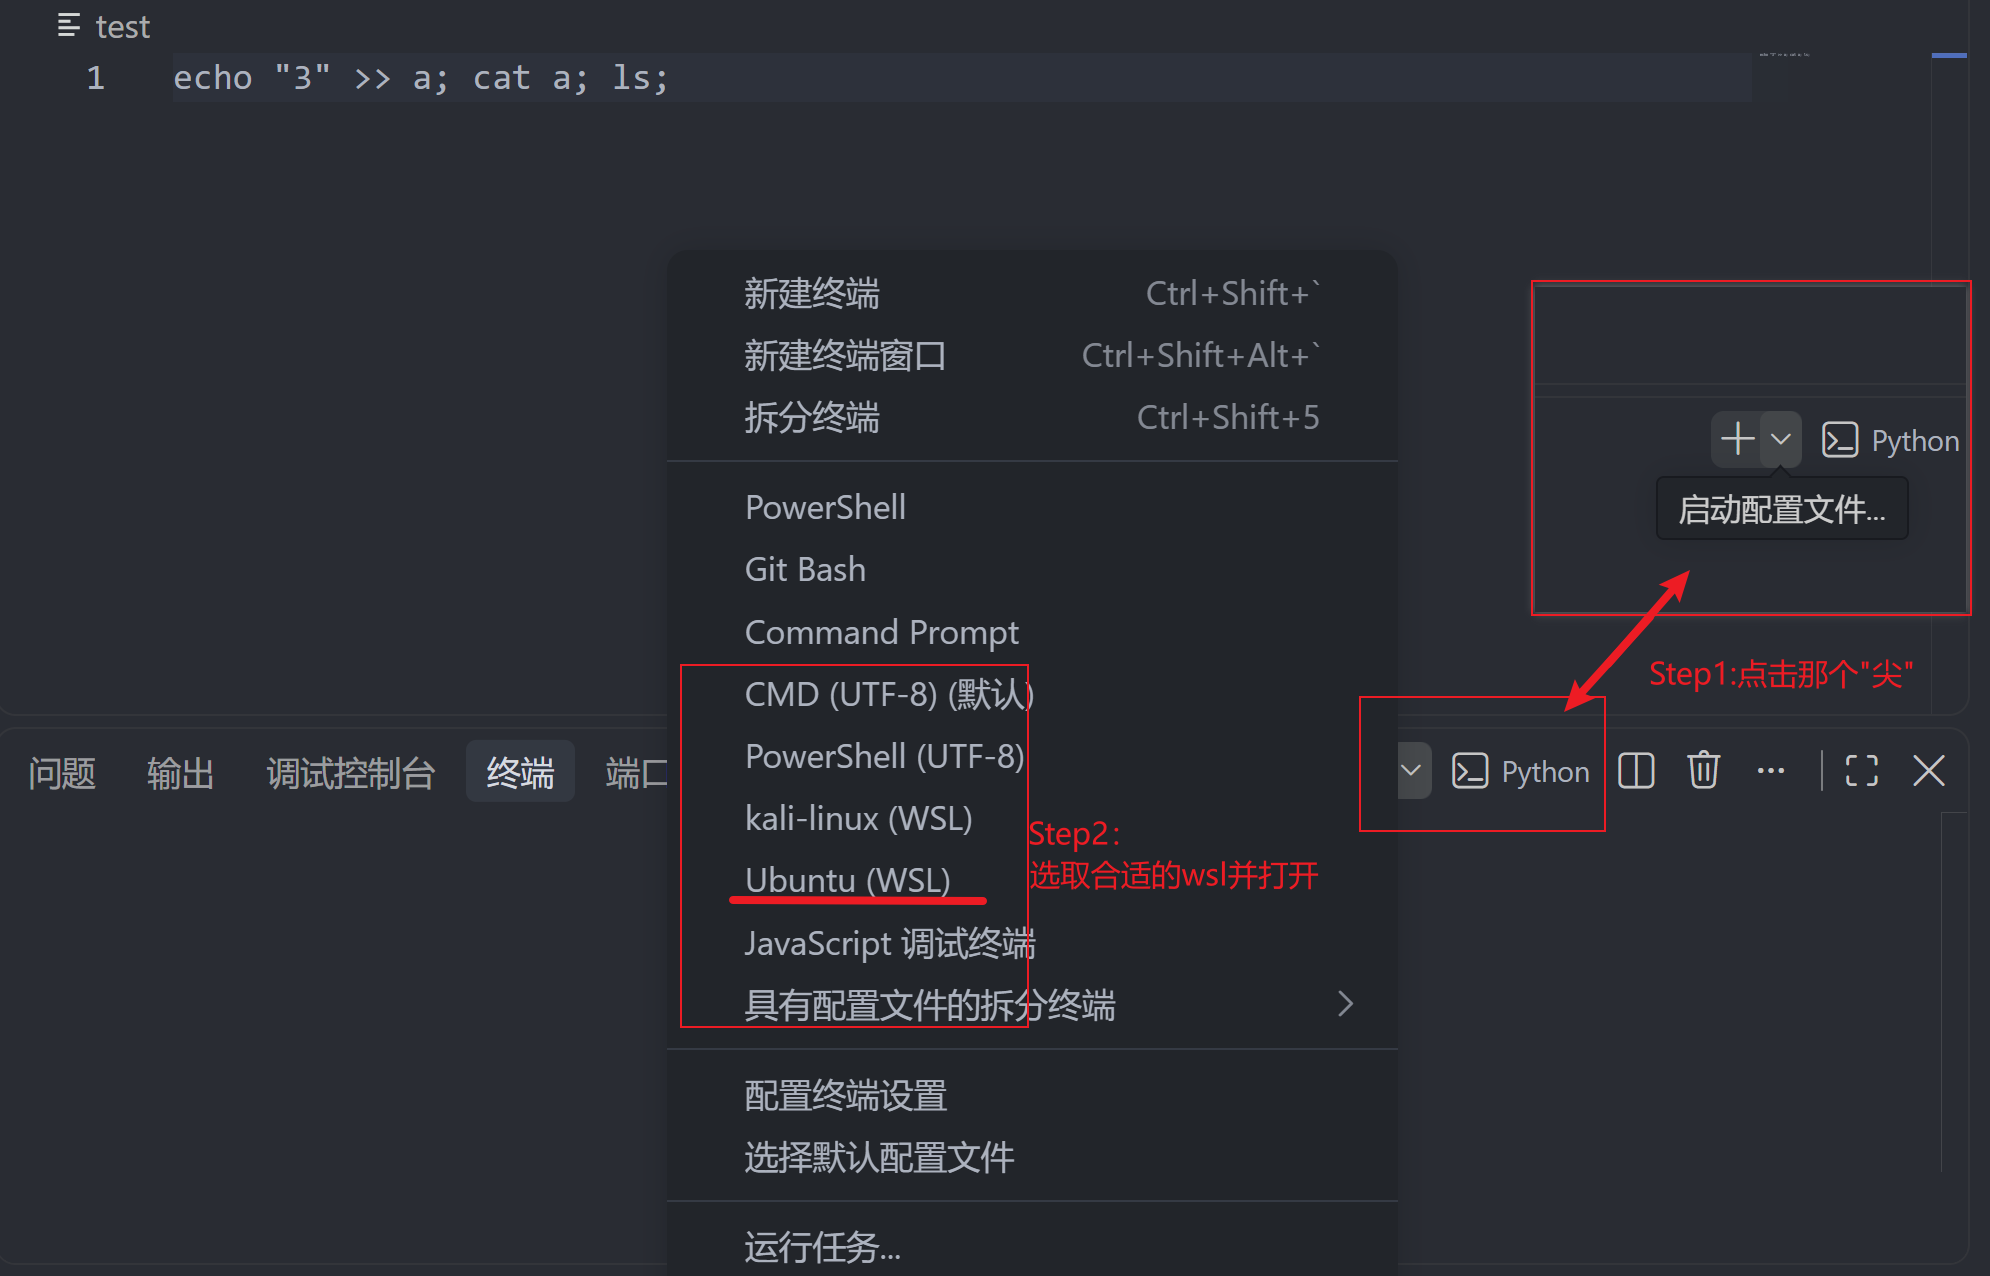Select Command Prompt profile
This screenshot has width=1990, height=1276.
1032,633
